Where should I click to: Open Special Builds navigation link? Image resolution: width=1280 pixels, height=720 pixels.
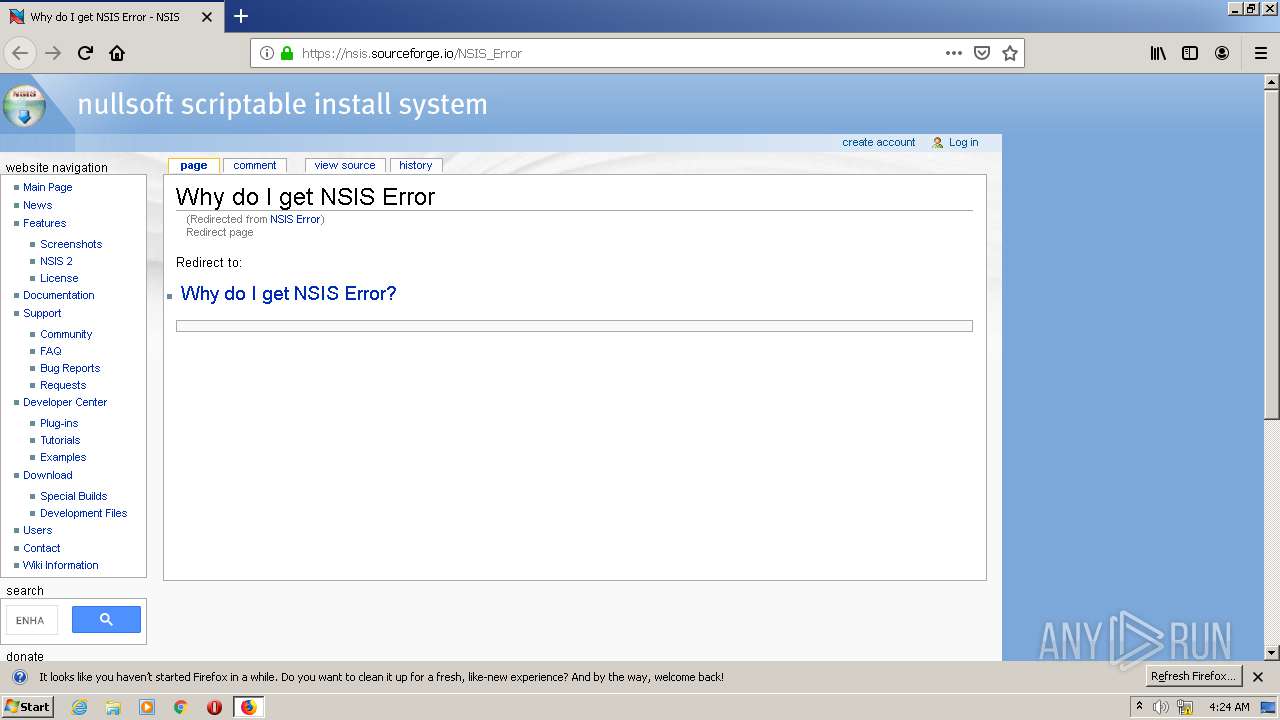point(73,496)
